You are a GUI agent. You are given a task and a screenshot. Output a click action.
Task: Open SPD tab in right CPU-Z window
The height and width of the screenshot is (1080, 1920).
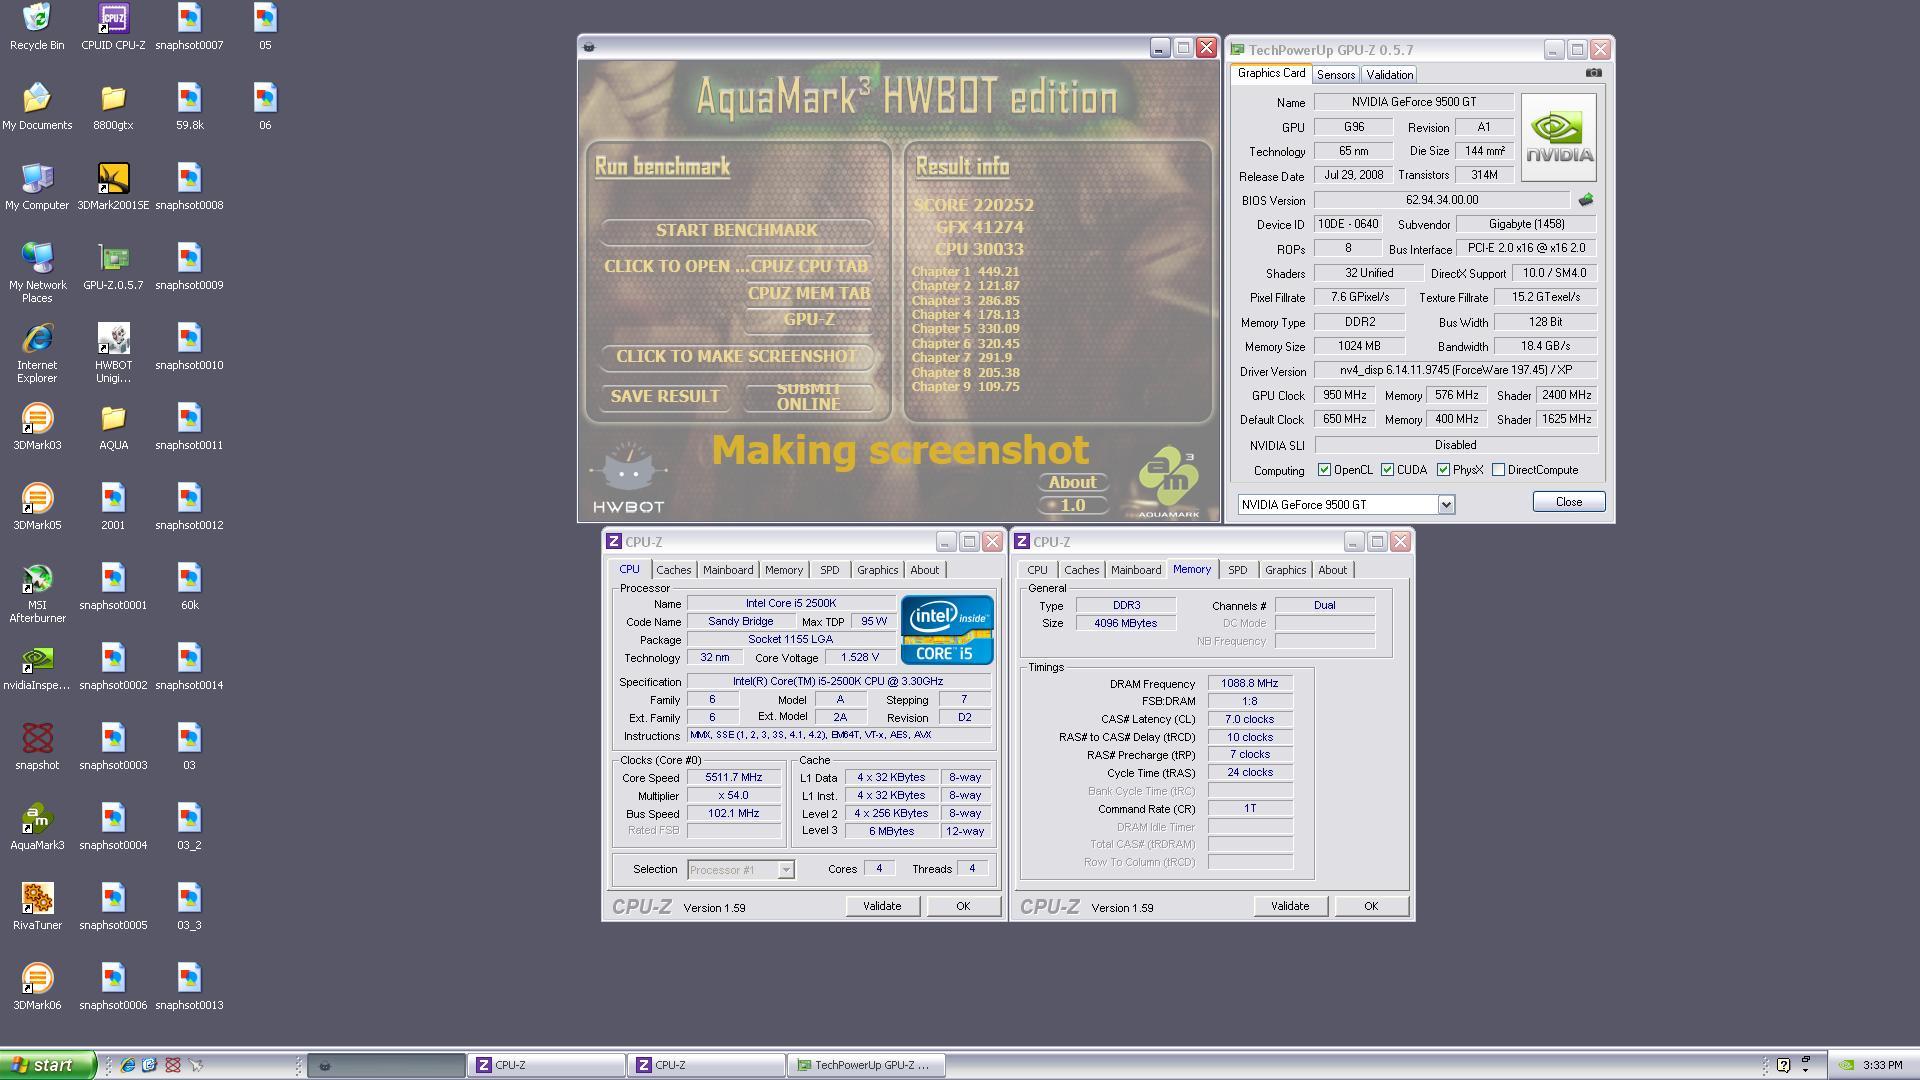(x=1238, y=570)
